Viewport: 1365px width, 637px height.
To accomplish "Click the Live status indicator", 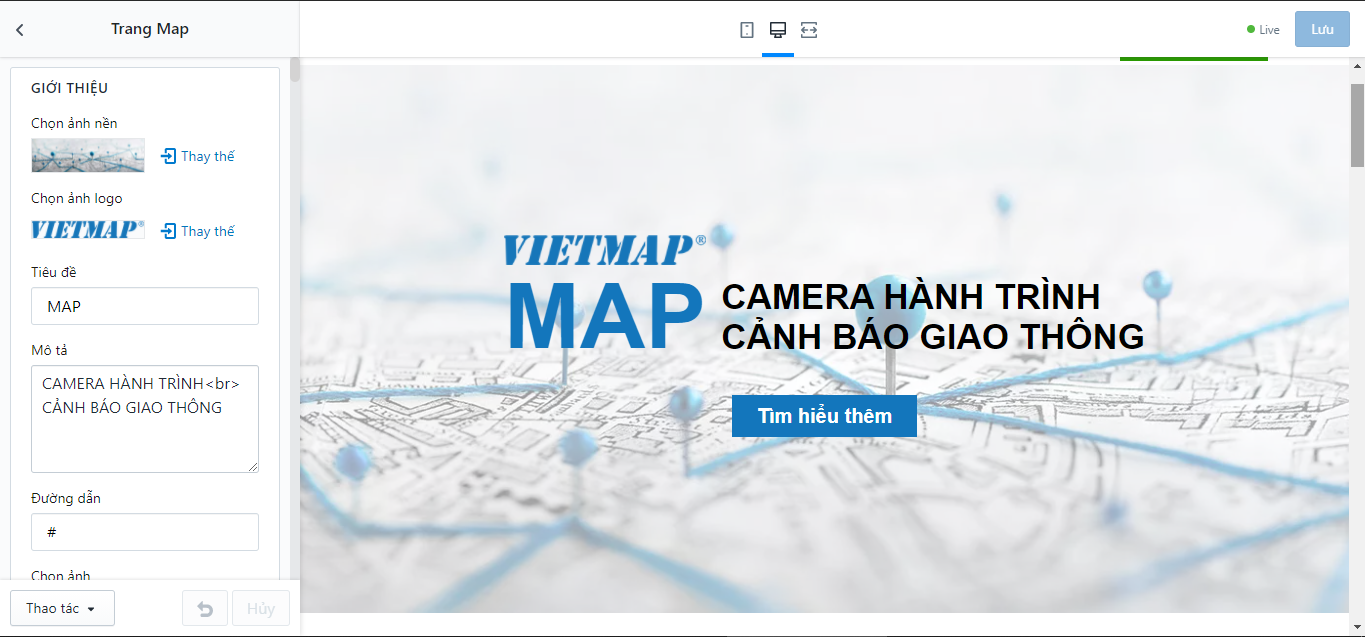I will coord(1263,30).
